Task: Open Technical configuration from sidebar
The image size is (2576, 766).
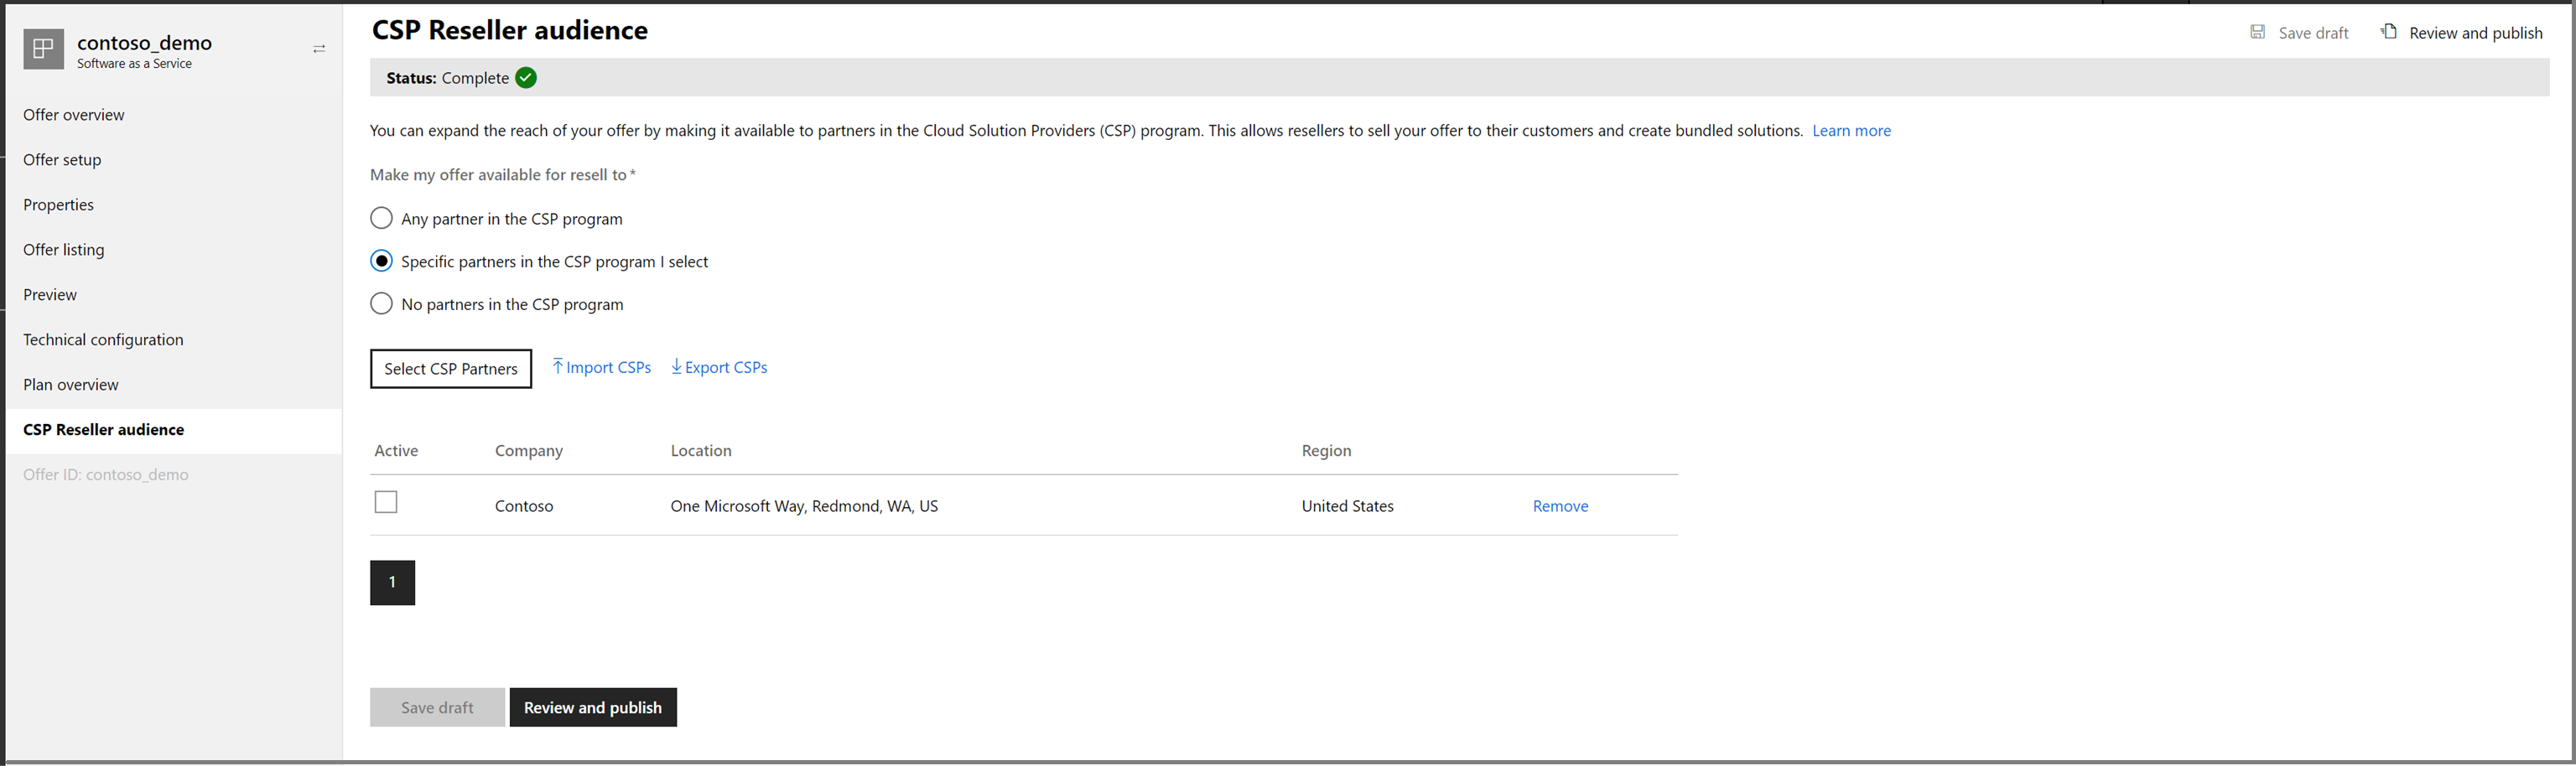Action: (x=103, y=339)
